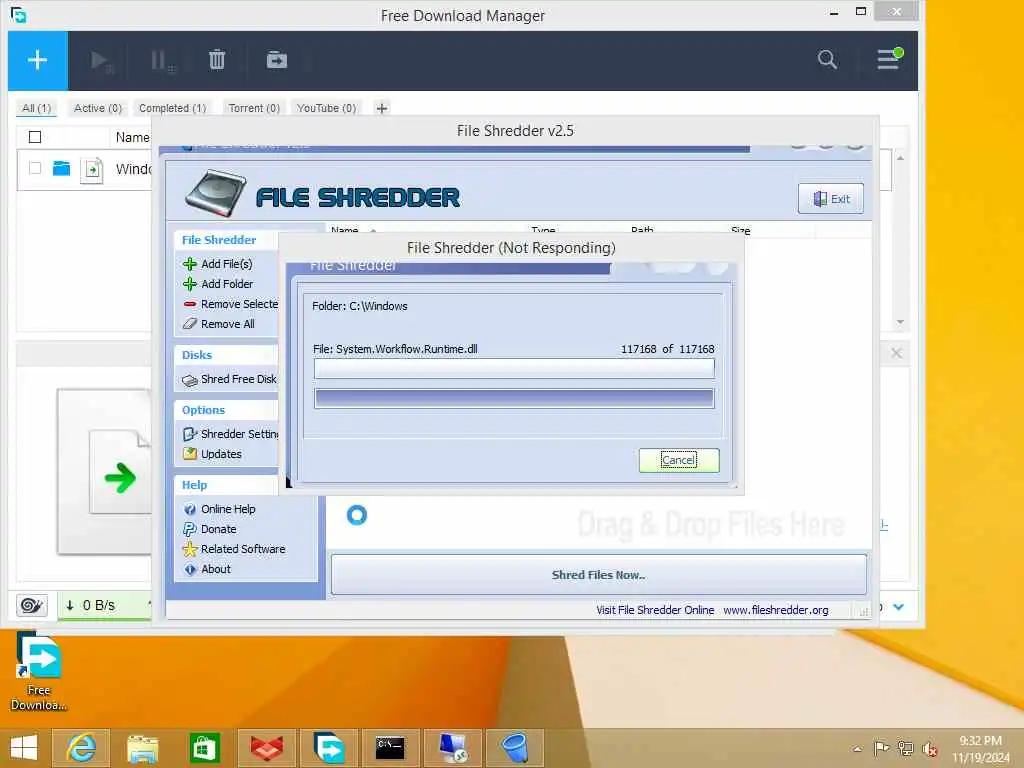Click Remove All in the sidebar
Viewport: 1024px width, 768px height.
pyautogui.click(x=227, y=324)
